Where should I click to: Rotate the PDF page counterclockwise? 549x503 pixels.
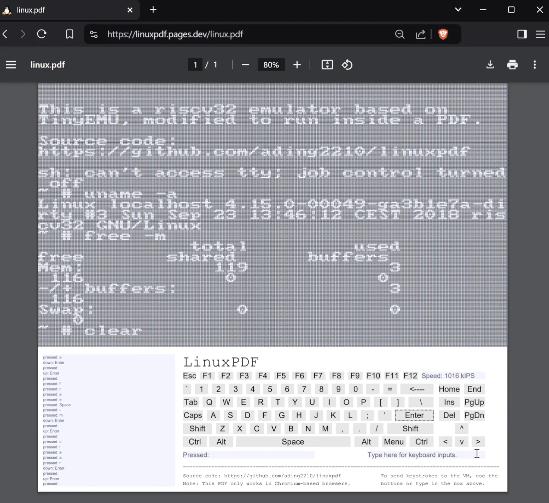tap(347, 64)
